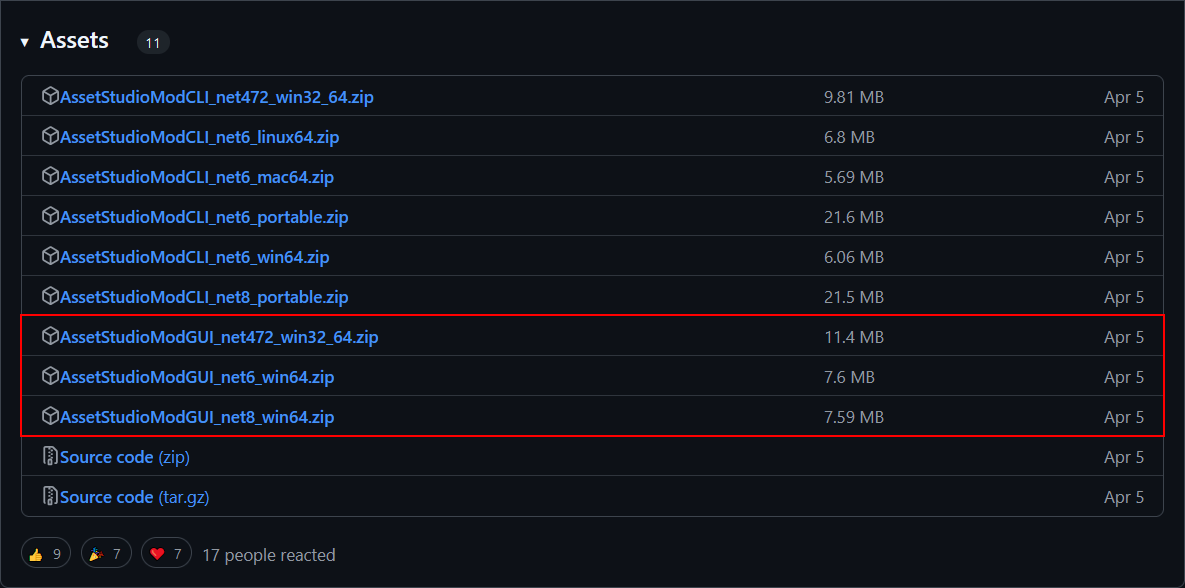Download Source code (tar.gz) archive
The height and width of the screenshot is (588, 1185).
tap(134, 497)
